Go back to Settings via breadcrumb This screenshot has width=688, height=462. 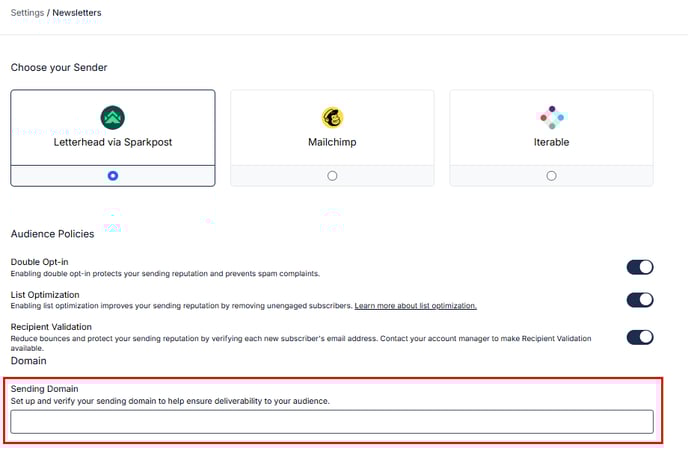click(27, 13)
